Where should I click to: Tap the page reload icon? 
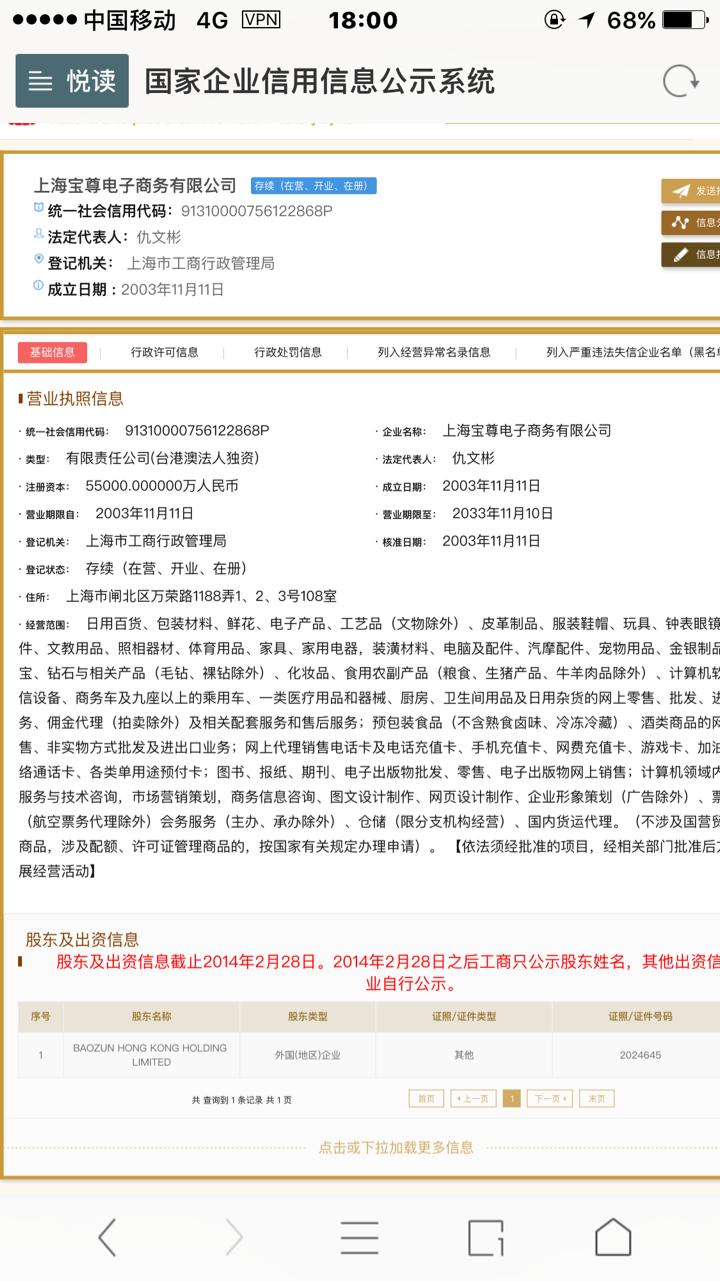point(681,81)
